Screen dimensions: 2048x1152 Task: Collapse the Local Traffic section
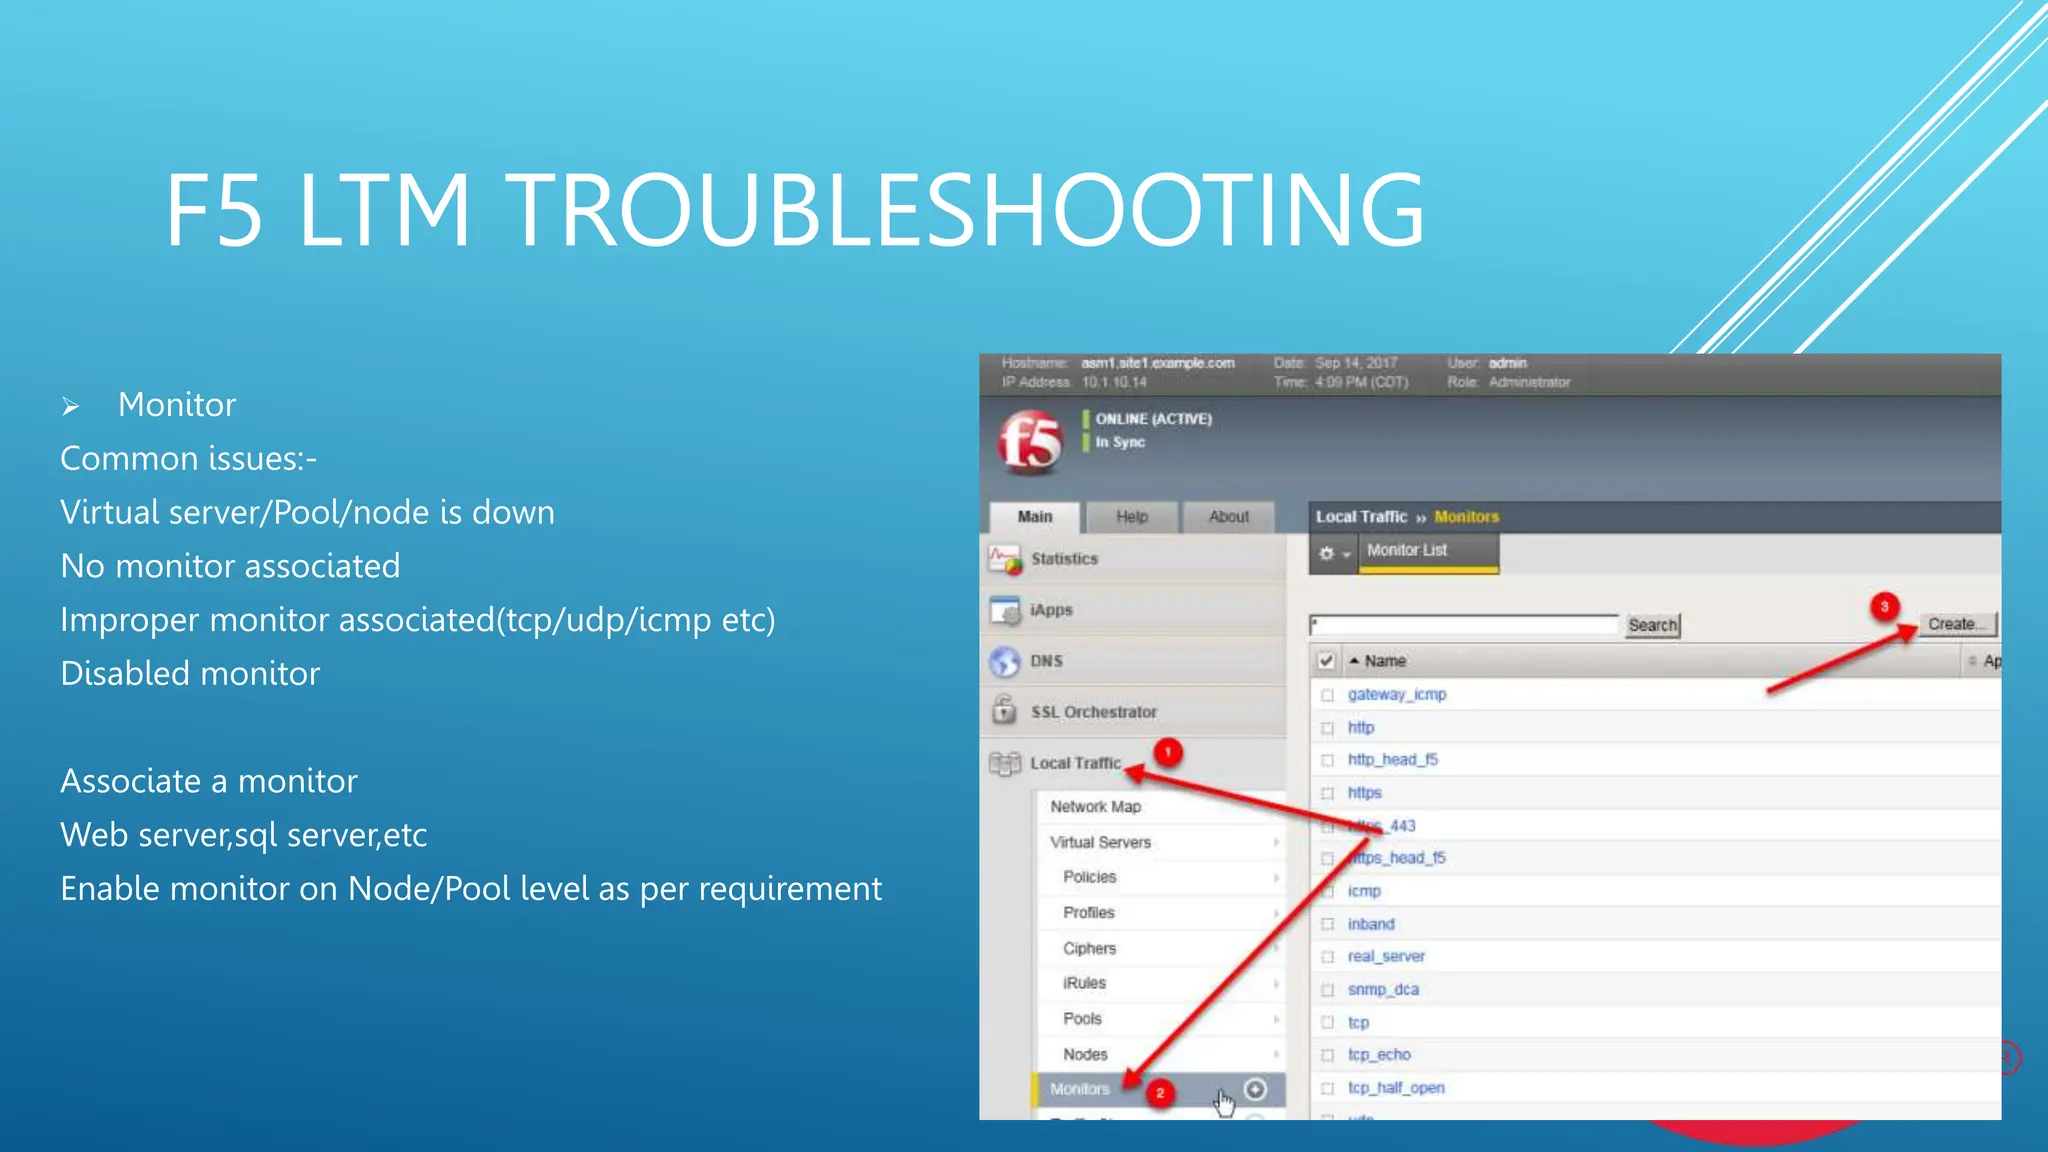tap(1075, 763)
